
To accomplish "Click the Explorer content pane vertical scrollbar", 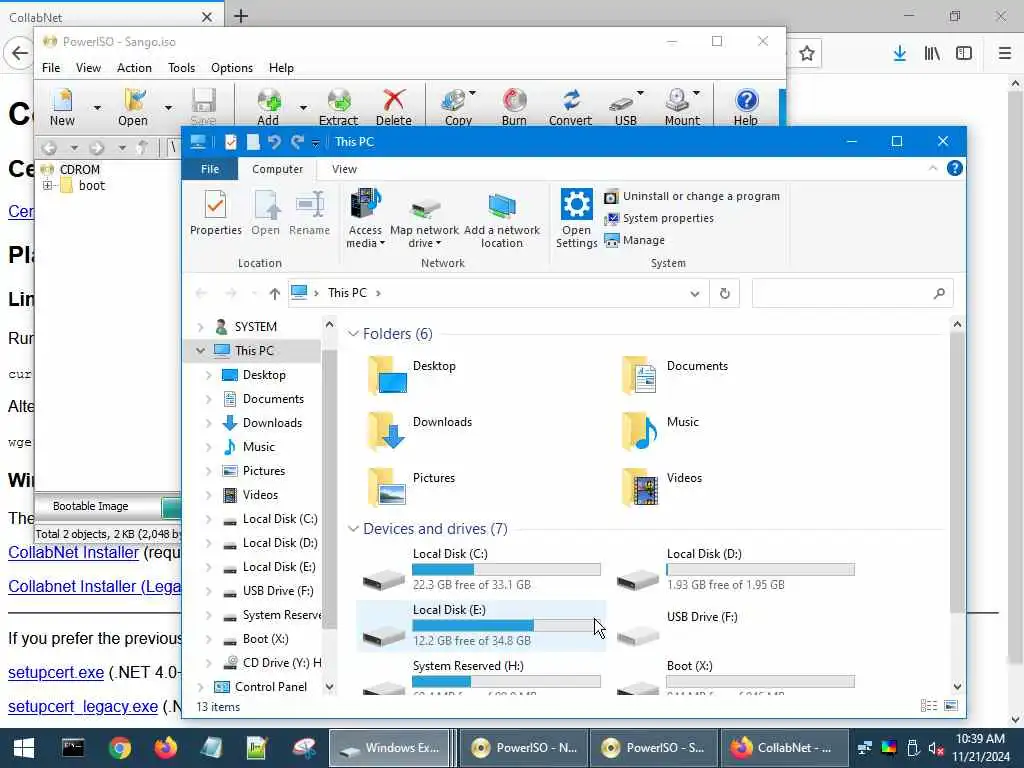I will tap(957, 473).
